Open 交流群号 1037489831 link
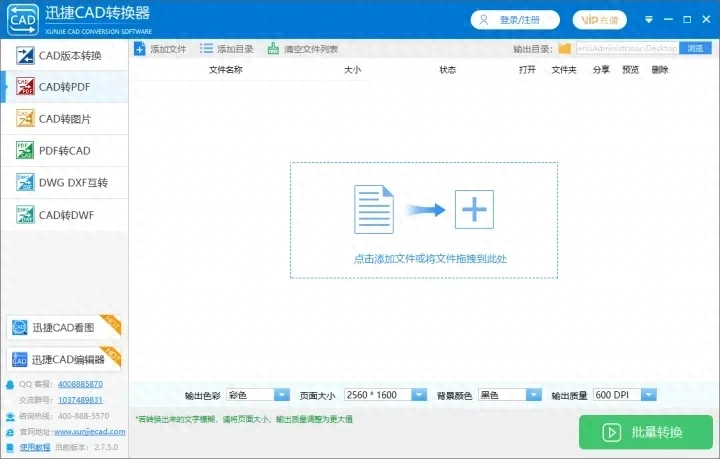 click(x=80, y=400)
